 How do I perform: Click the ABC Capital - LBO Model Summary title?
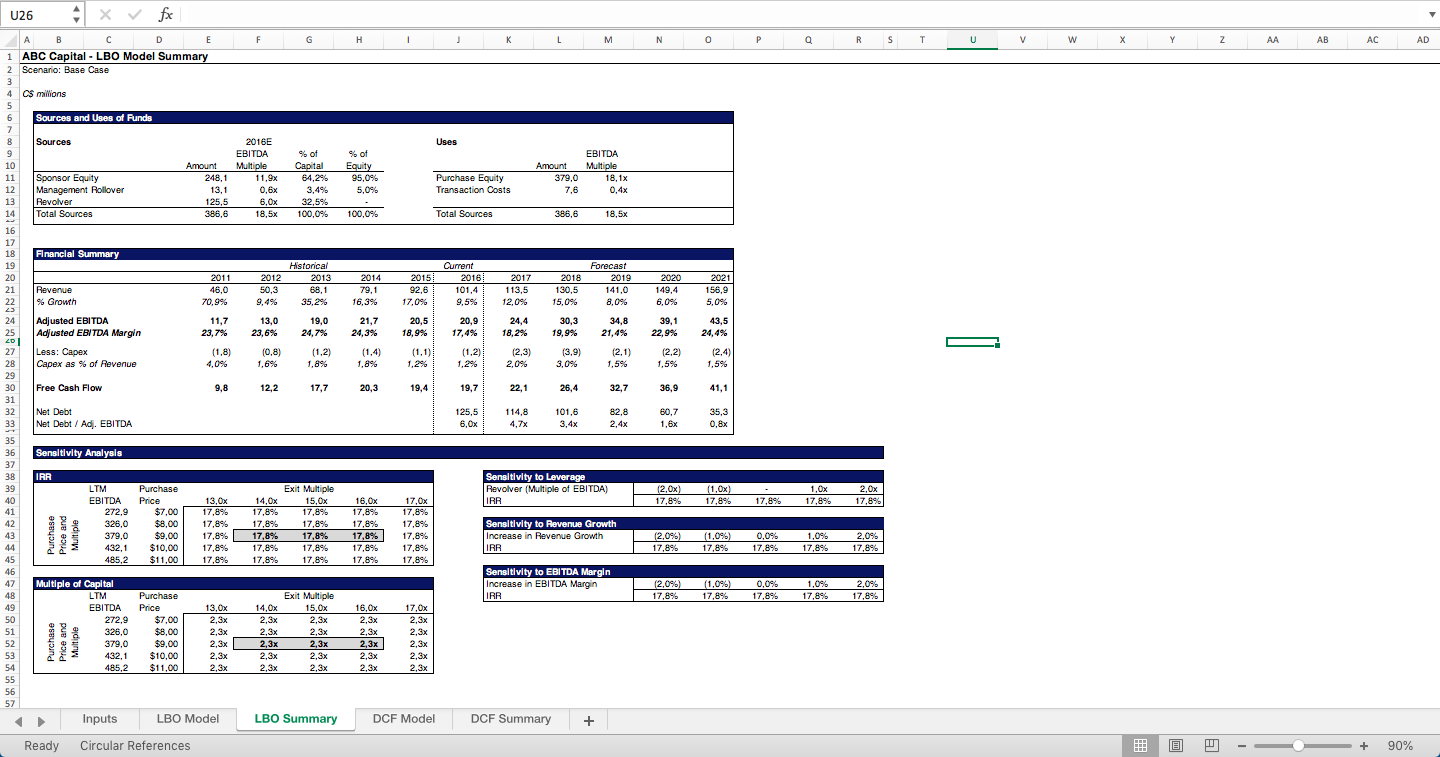coord(115,56)
